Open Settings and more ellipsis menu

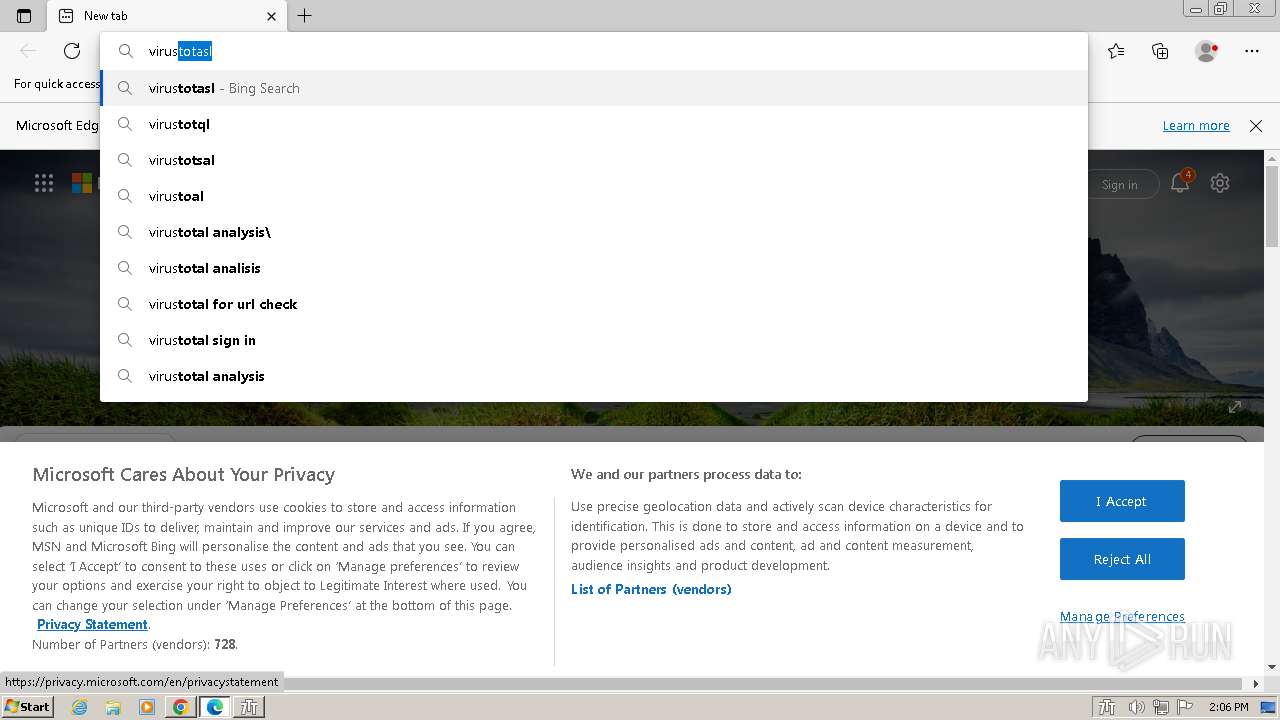pyautogui.click(x=1252, y=51)
